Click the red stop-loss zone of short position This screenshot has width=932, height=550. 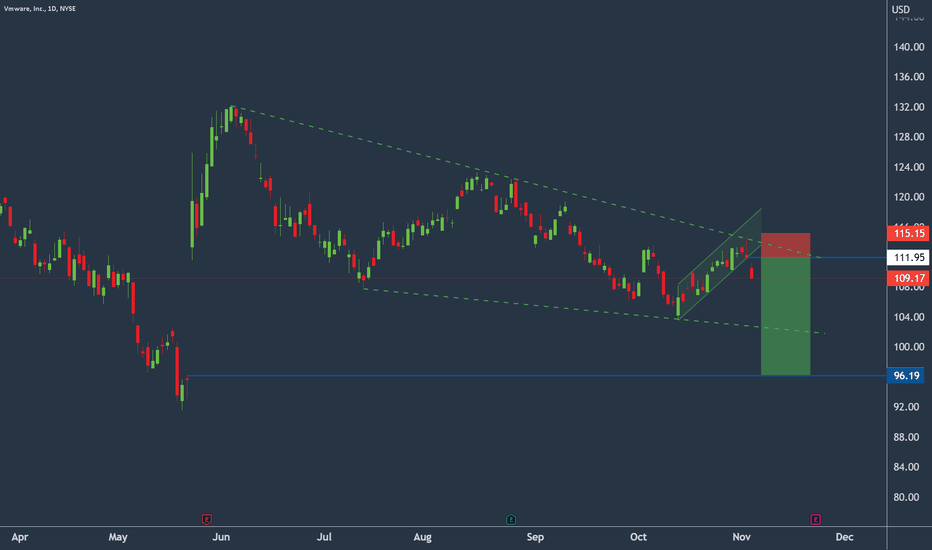point(785,245)
